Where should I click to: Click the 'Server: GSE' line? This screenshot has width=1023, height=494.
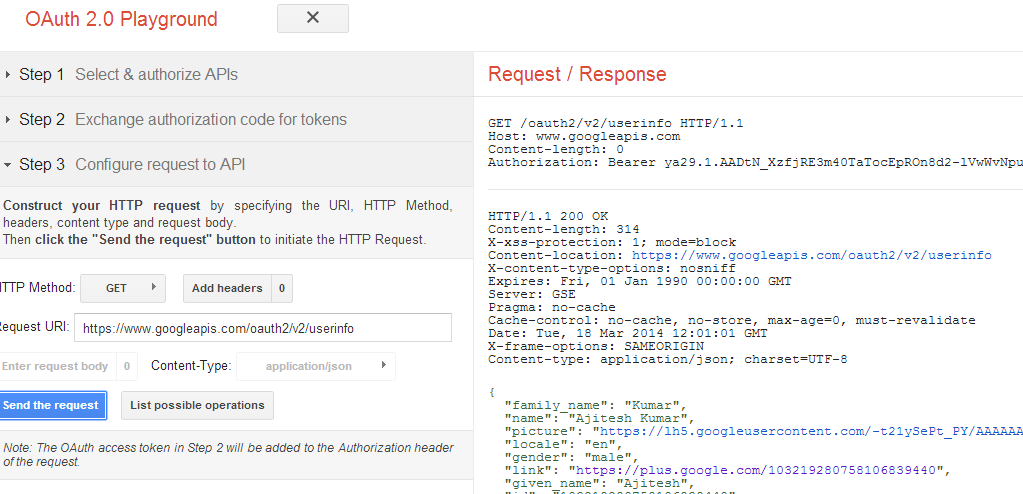532,294
